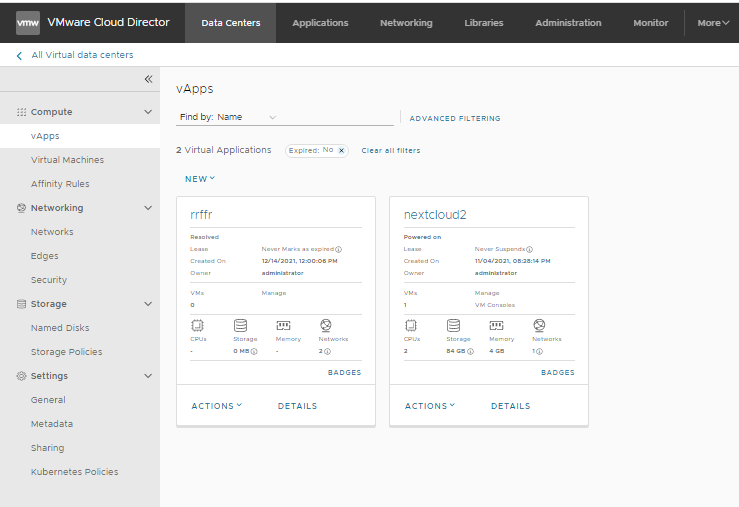
Task: Click info icon beside rrffr networks count
Action: [x=328, y=352]
